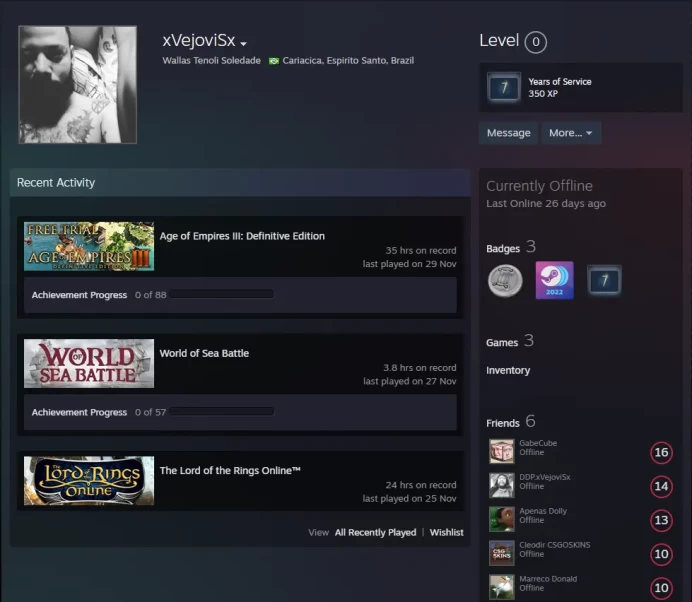The width and height of the screenshot is (692, 602).
Task: Click GabeCube level 16 badge
Action: (661, 452)
